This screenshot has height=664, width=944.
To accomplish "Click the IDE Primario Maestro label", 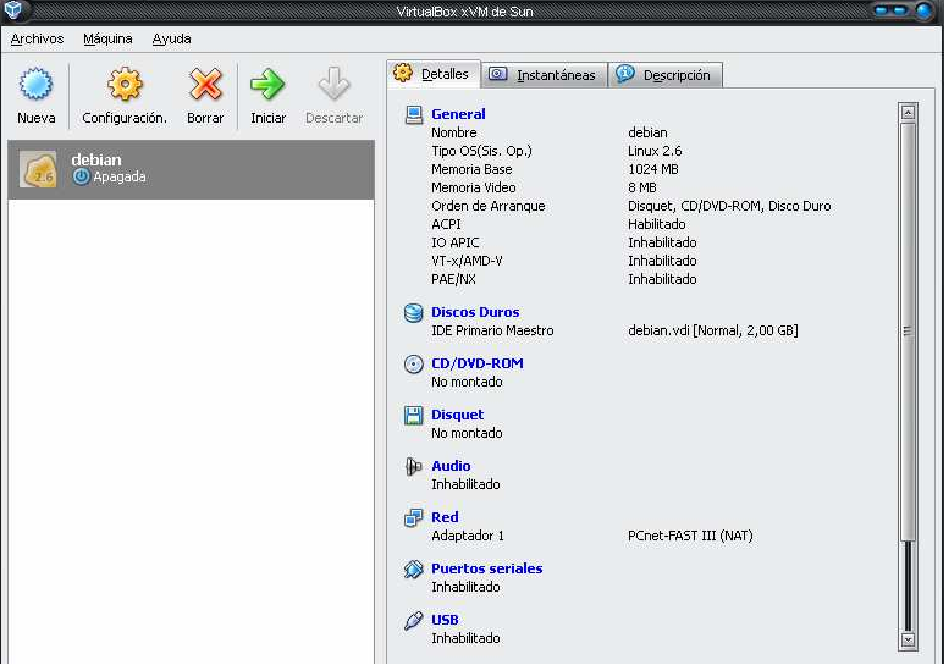I will [x=492, y=330].
